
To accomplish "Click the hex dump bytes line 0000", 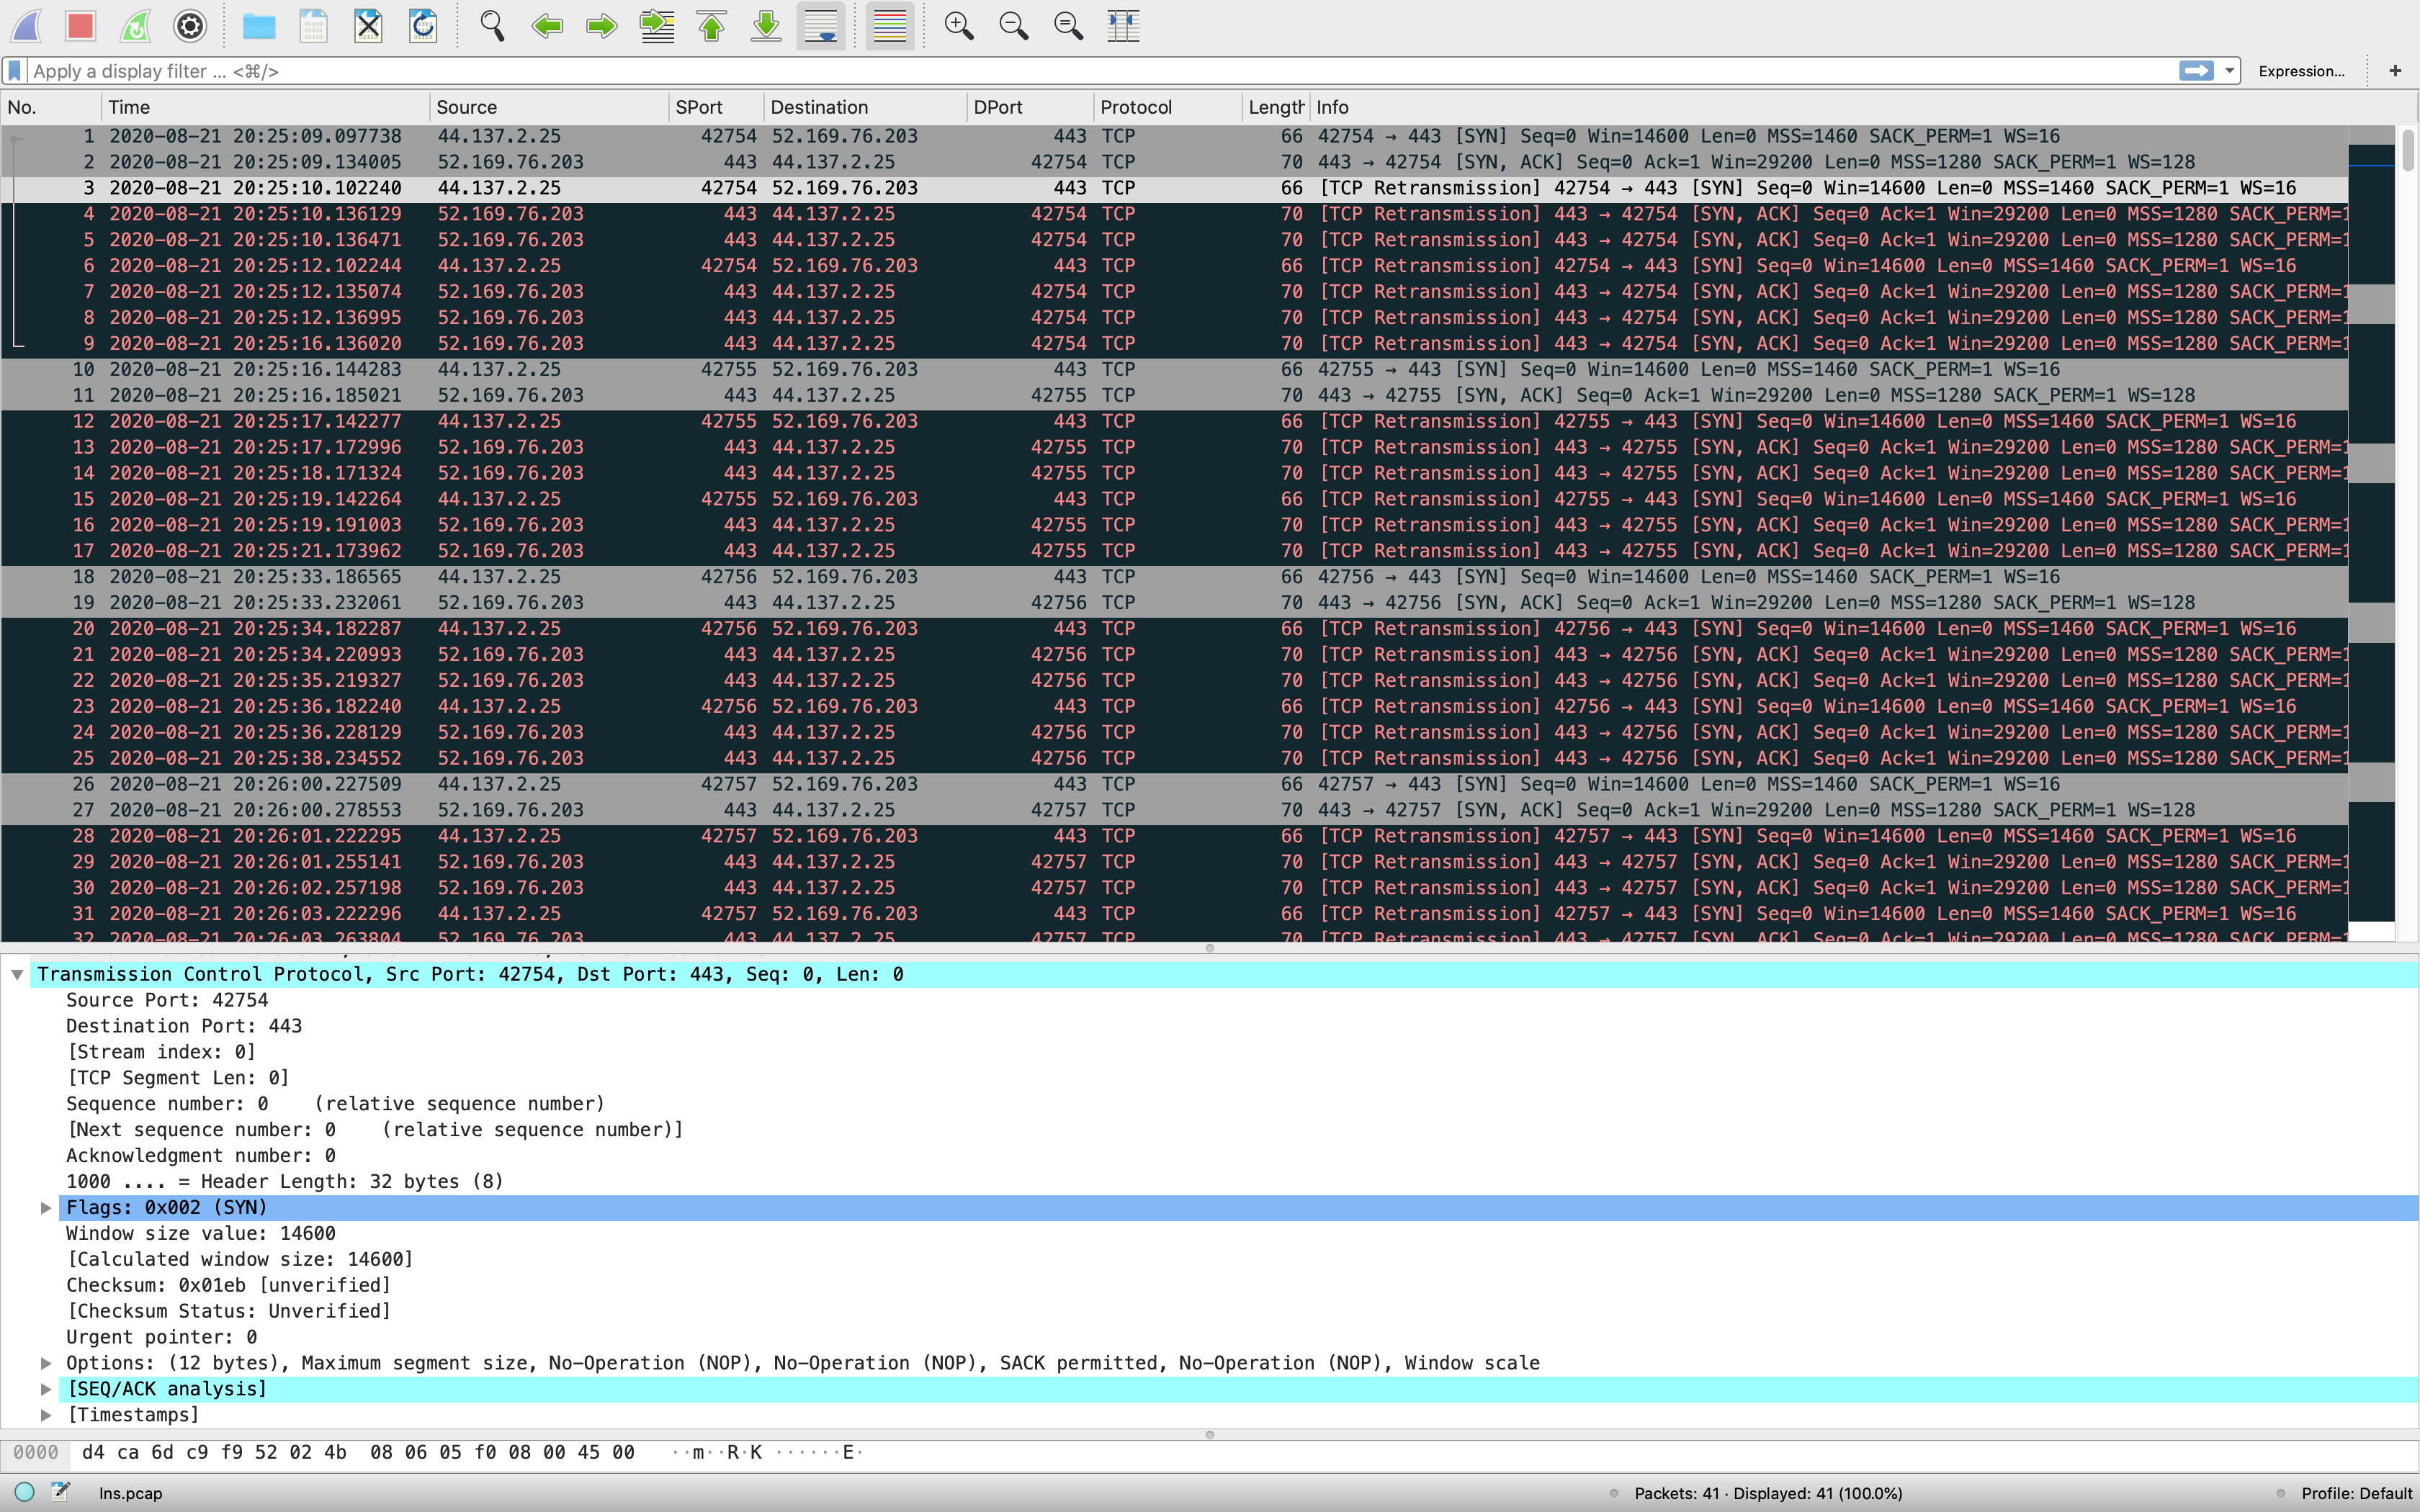I will 358,1452.
